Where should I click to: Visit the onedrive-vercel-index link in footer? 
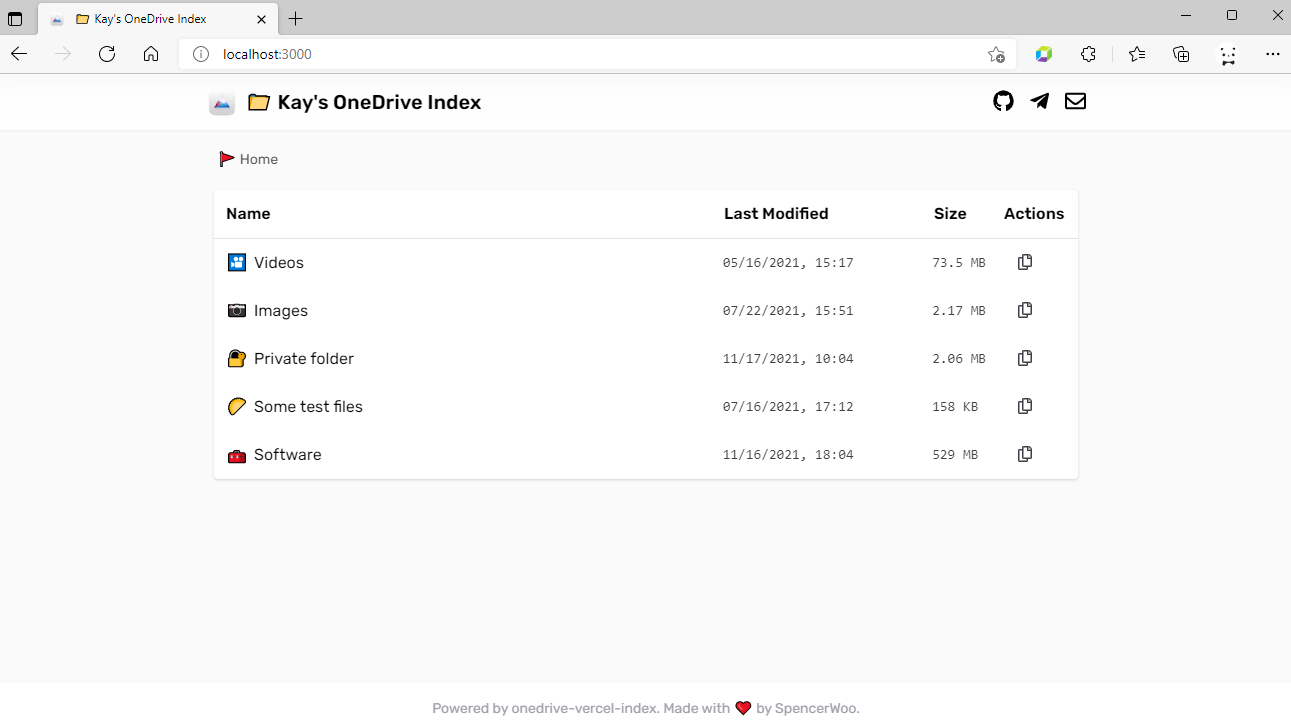point(581,707)
